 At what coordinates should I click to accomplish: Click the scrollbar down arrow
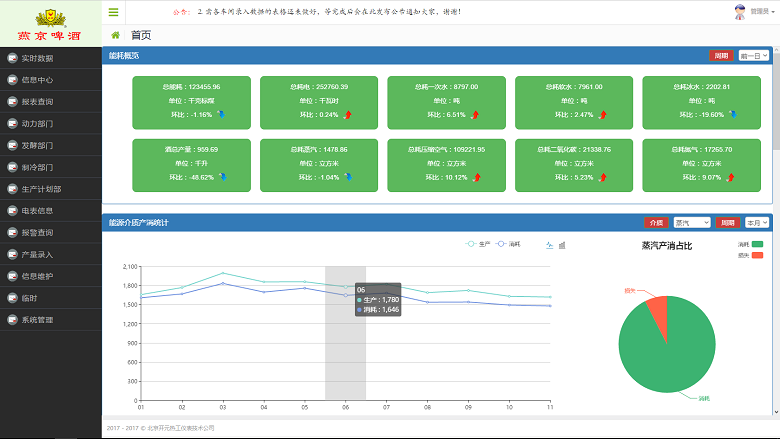click(x=776, y=412)
